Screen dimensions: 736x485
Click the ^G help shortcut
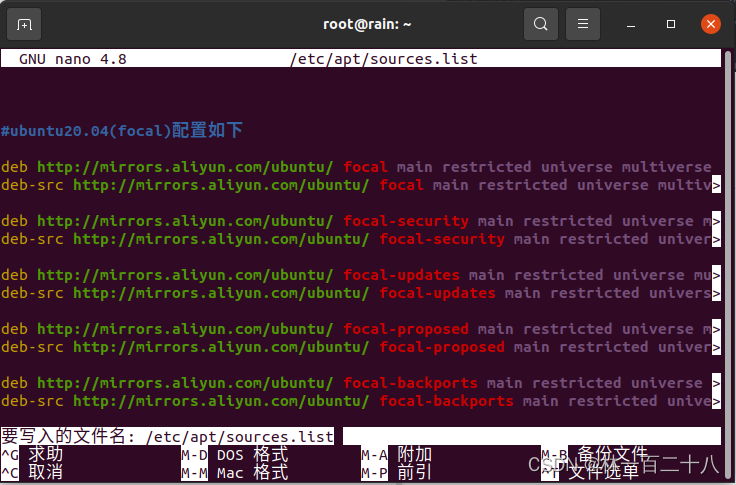(32, 454)
